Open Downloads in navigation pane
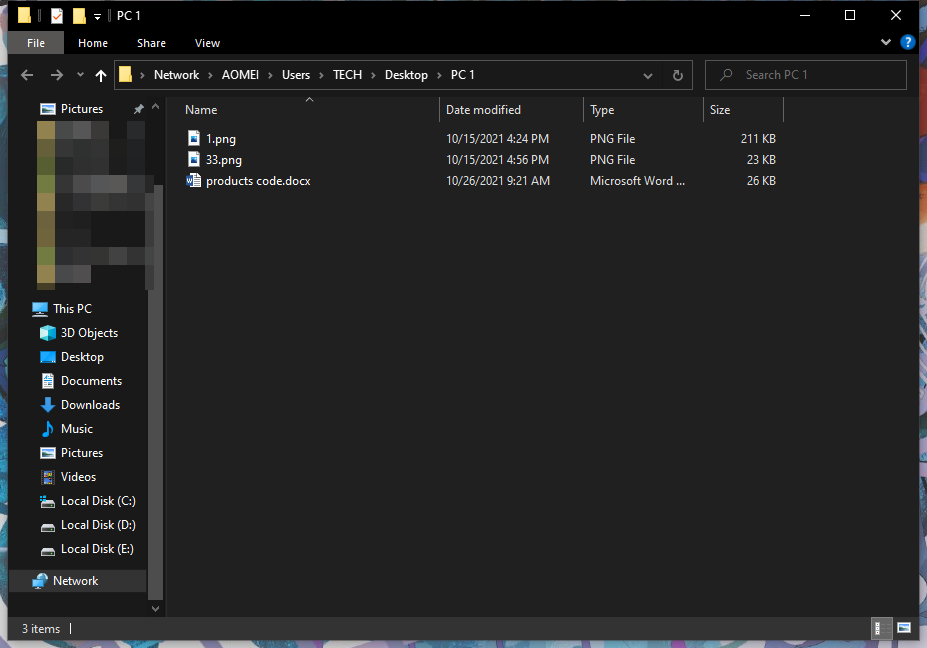 (x=90, y=405)
